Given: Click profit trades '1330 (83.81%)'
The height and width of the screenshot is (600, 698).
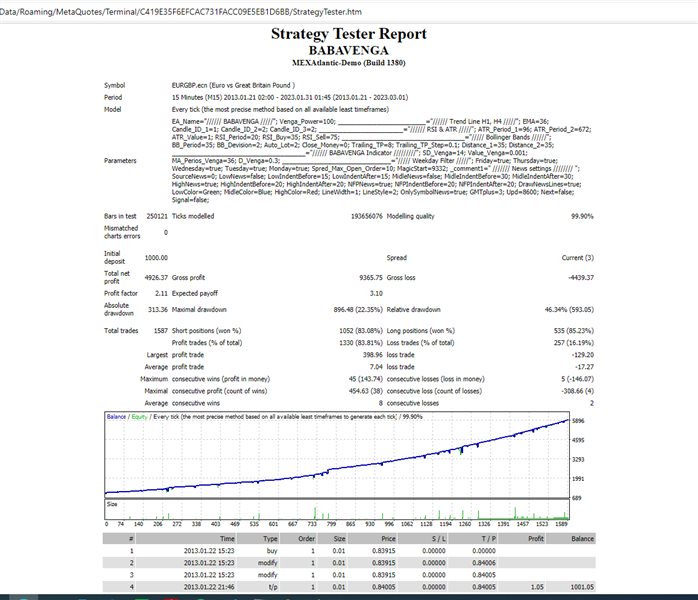Looking at the screenshot, I should coord(361,343).
